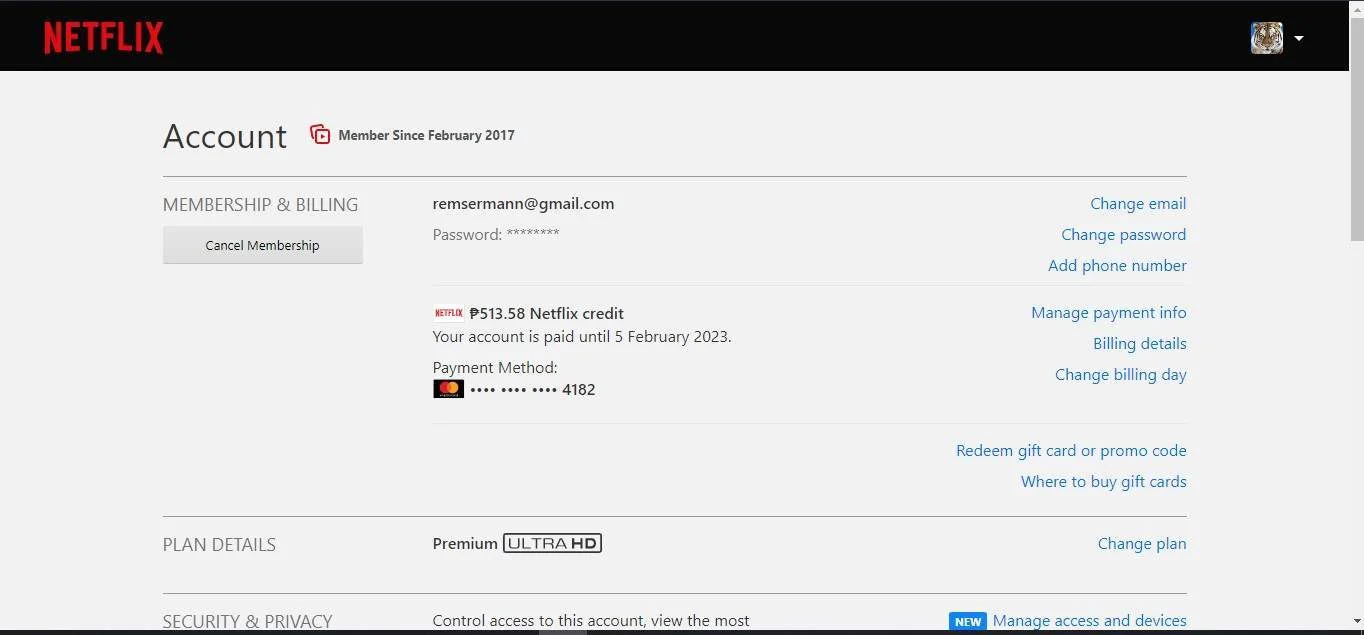
Task: Click the ₱513.58 Netflix credit text
Action: click(546, 313)
